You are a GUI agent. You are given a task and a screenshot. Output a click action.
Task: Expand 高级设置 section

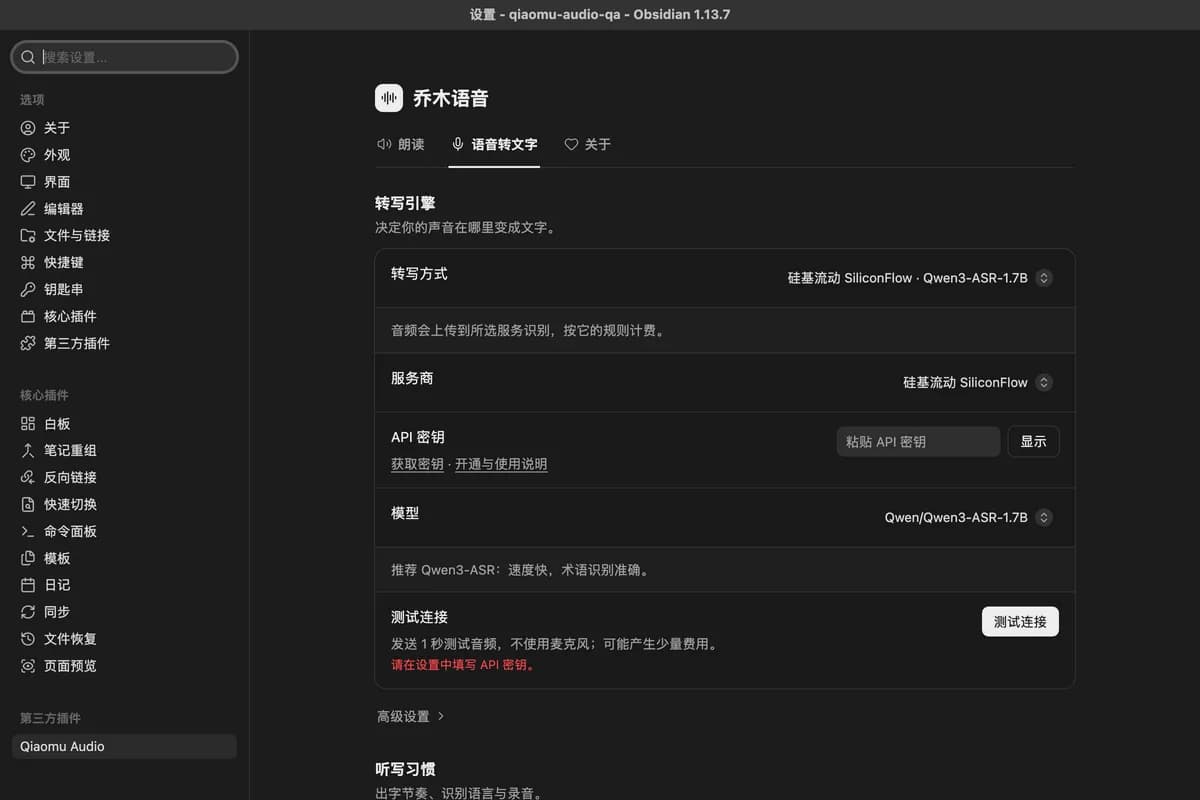pyautogui.click(x=411, y=716)
